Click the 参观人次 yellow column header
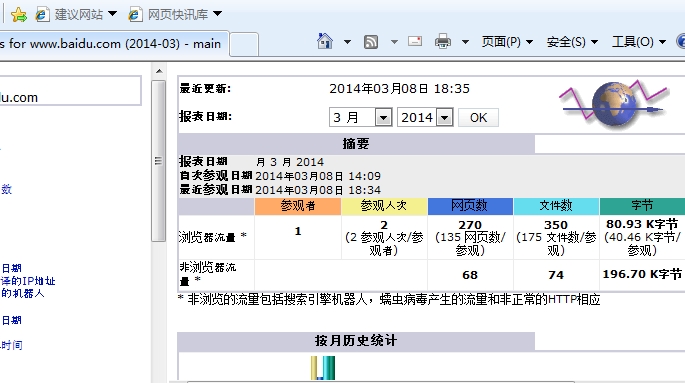 [384, 206]
